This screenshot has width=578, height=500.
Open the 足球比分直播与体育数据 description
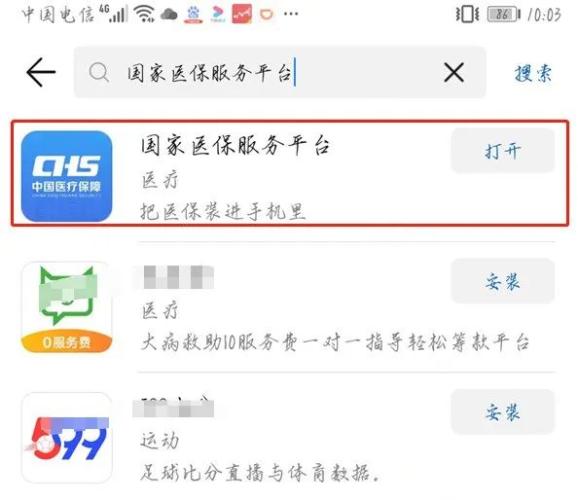[x=260, y=473]
